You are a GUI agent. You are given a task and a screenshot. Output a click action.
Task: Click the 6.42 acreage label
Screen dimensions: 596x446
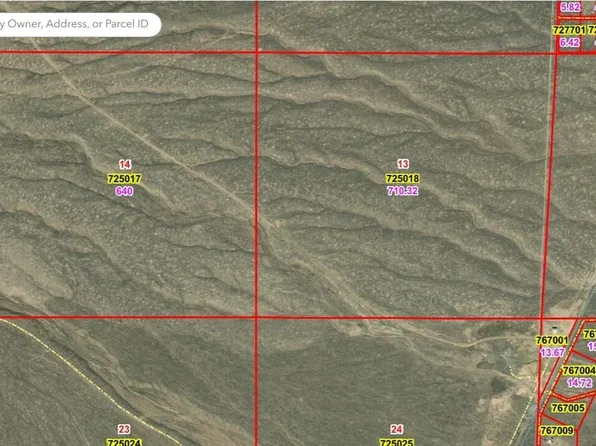(569, 42)
